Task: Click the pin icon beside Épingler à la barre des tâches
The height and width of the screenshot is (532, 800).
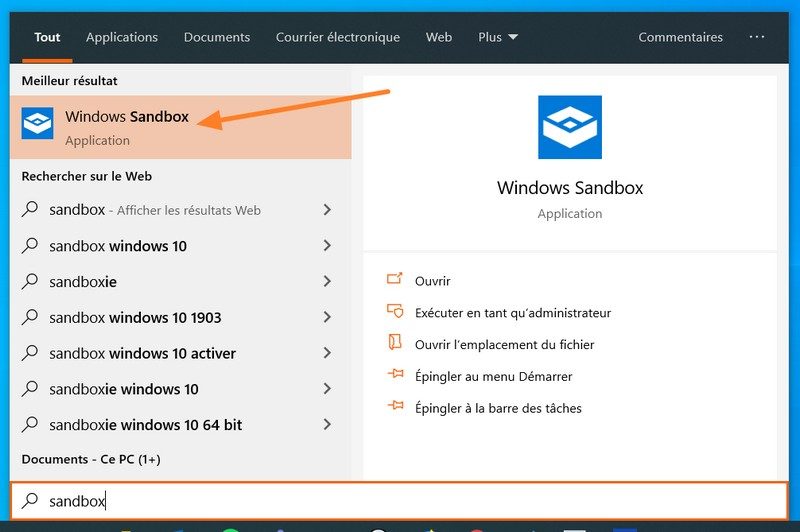Action: tap(395, 406)
